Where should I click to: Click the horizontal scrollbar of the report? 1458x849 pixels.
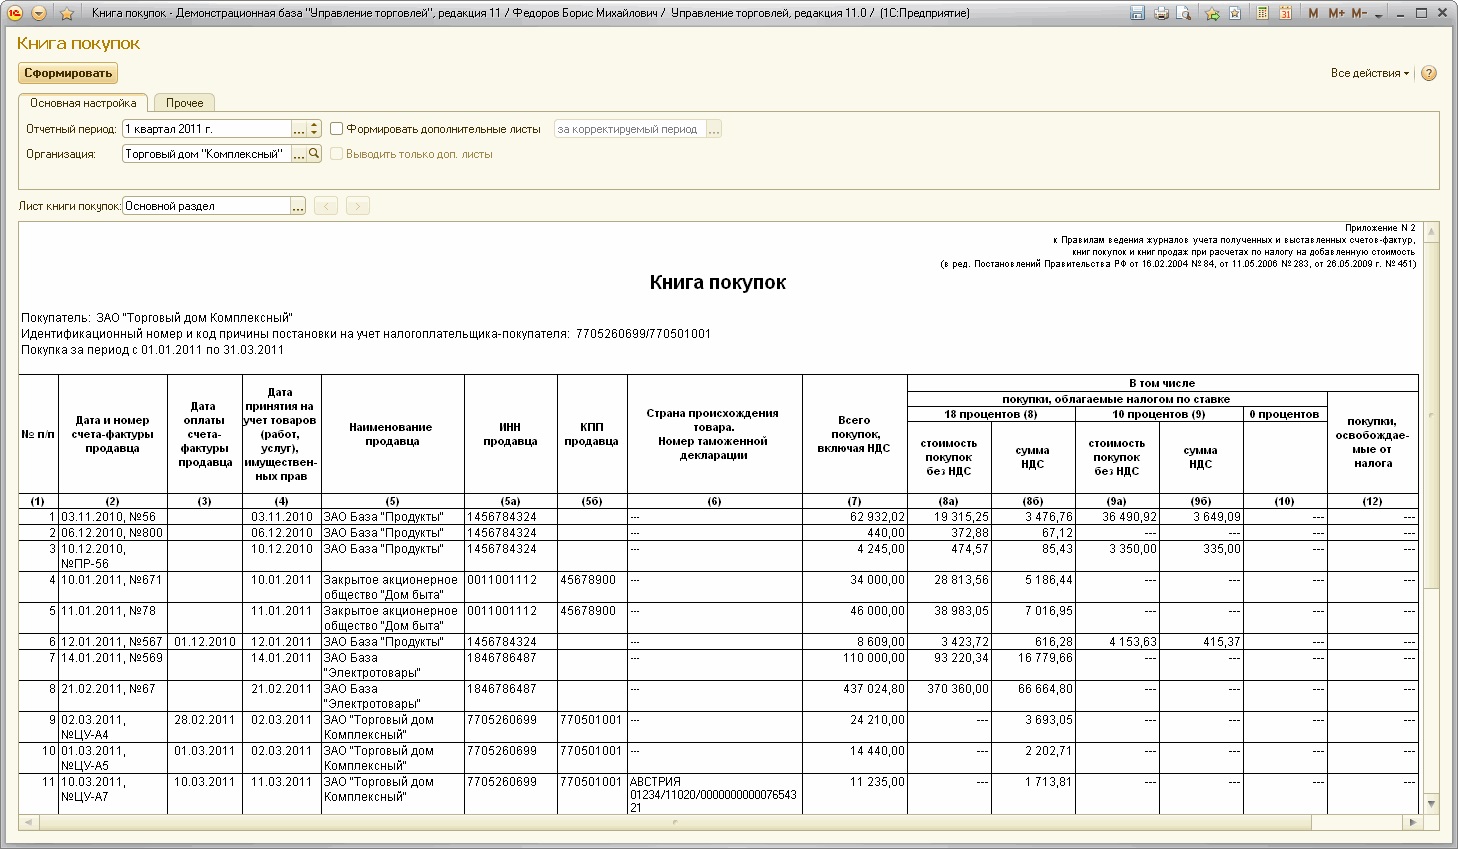pos(675,822)
